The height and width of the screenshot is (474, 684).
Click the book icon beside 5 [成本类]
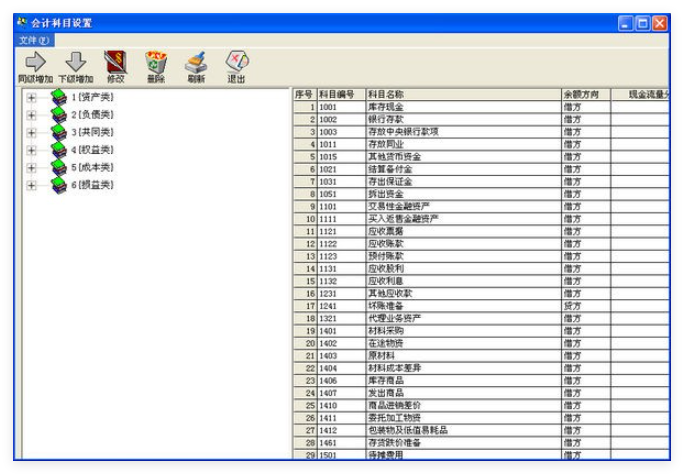pyautogui.click(x=58, y=167)
